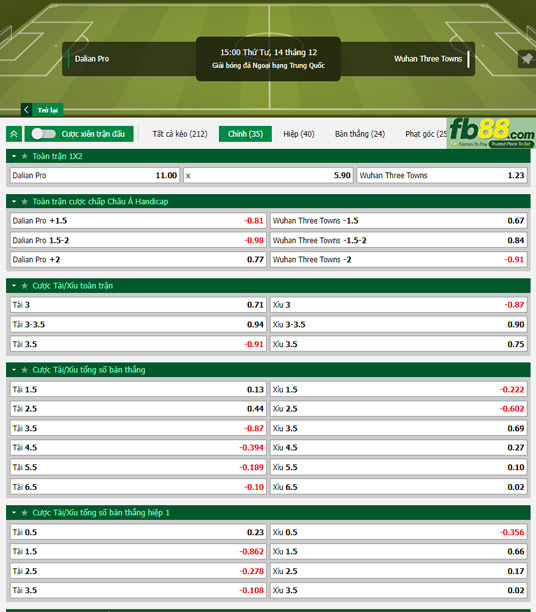Open the Phạt góc tab

[x=426, y=134]
